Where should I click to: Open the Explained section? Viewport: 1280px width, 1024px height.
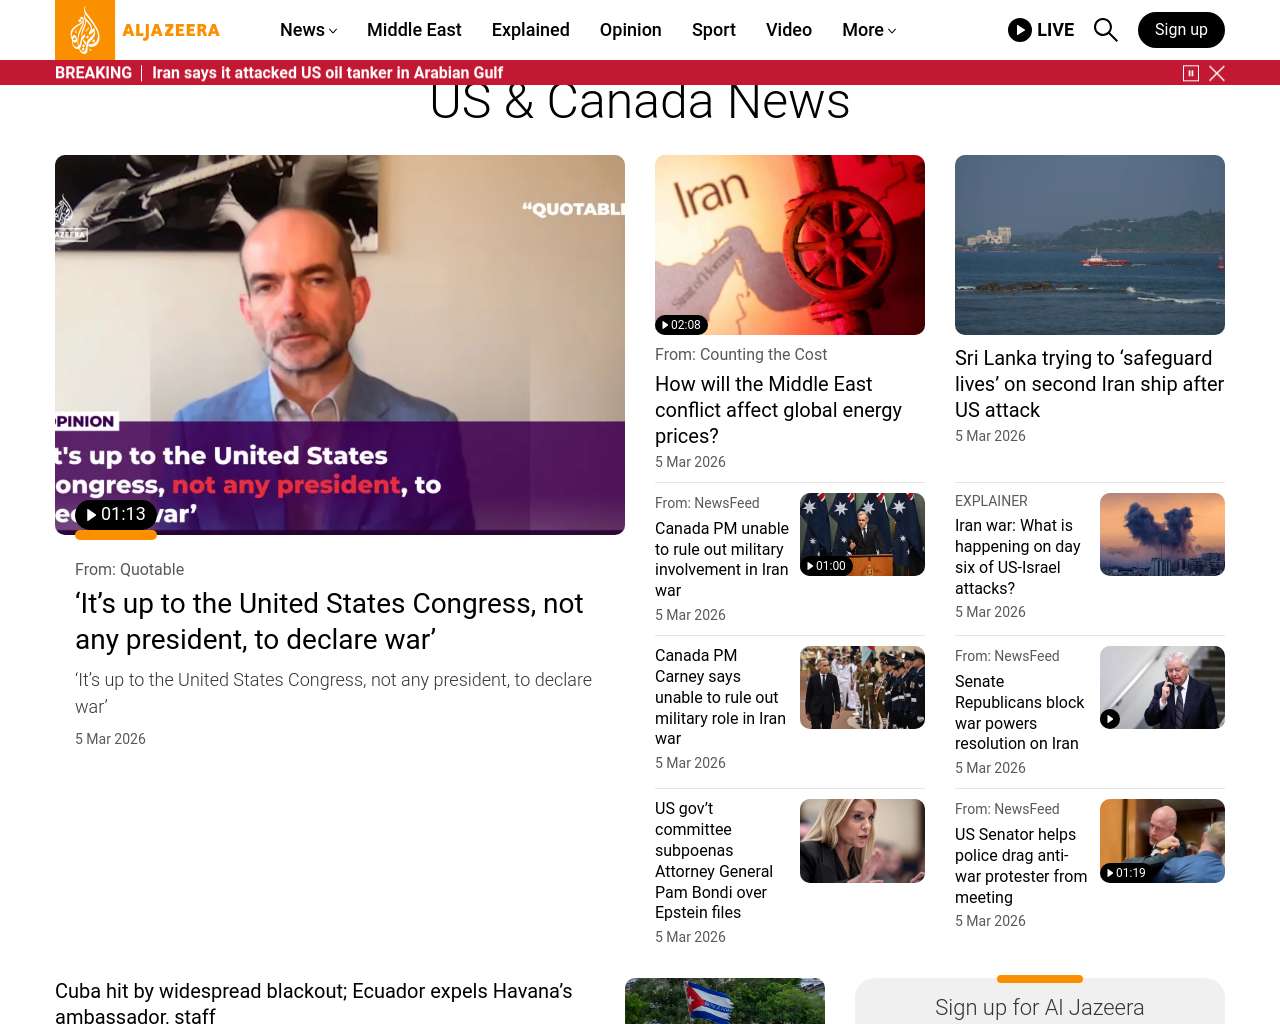531,30
